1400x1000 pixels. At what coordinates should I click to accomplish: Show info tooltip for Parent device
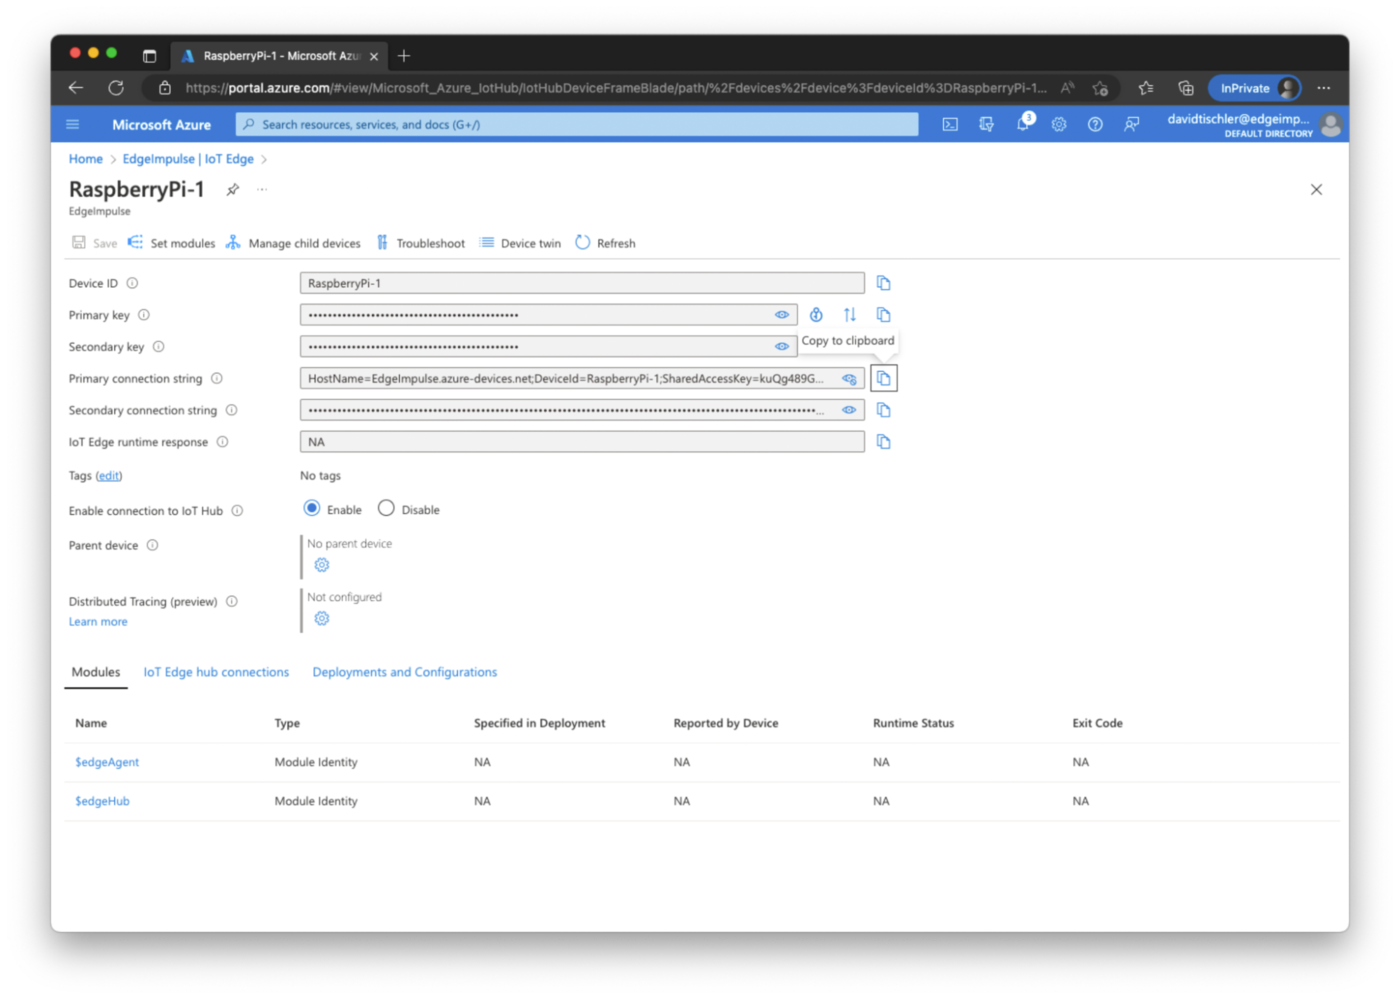pos(153,545)
